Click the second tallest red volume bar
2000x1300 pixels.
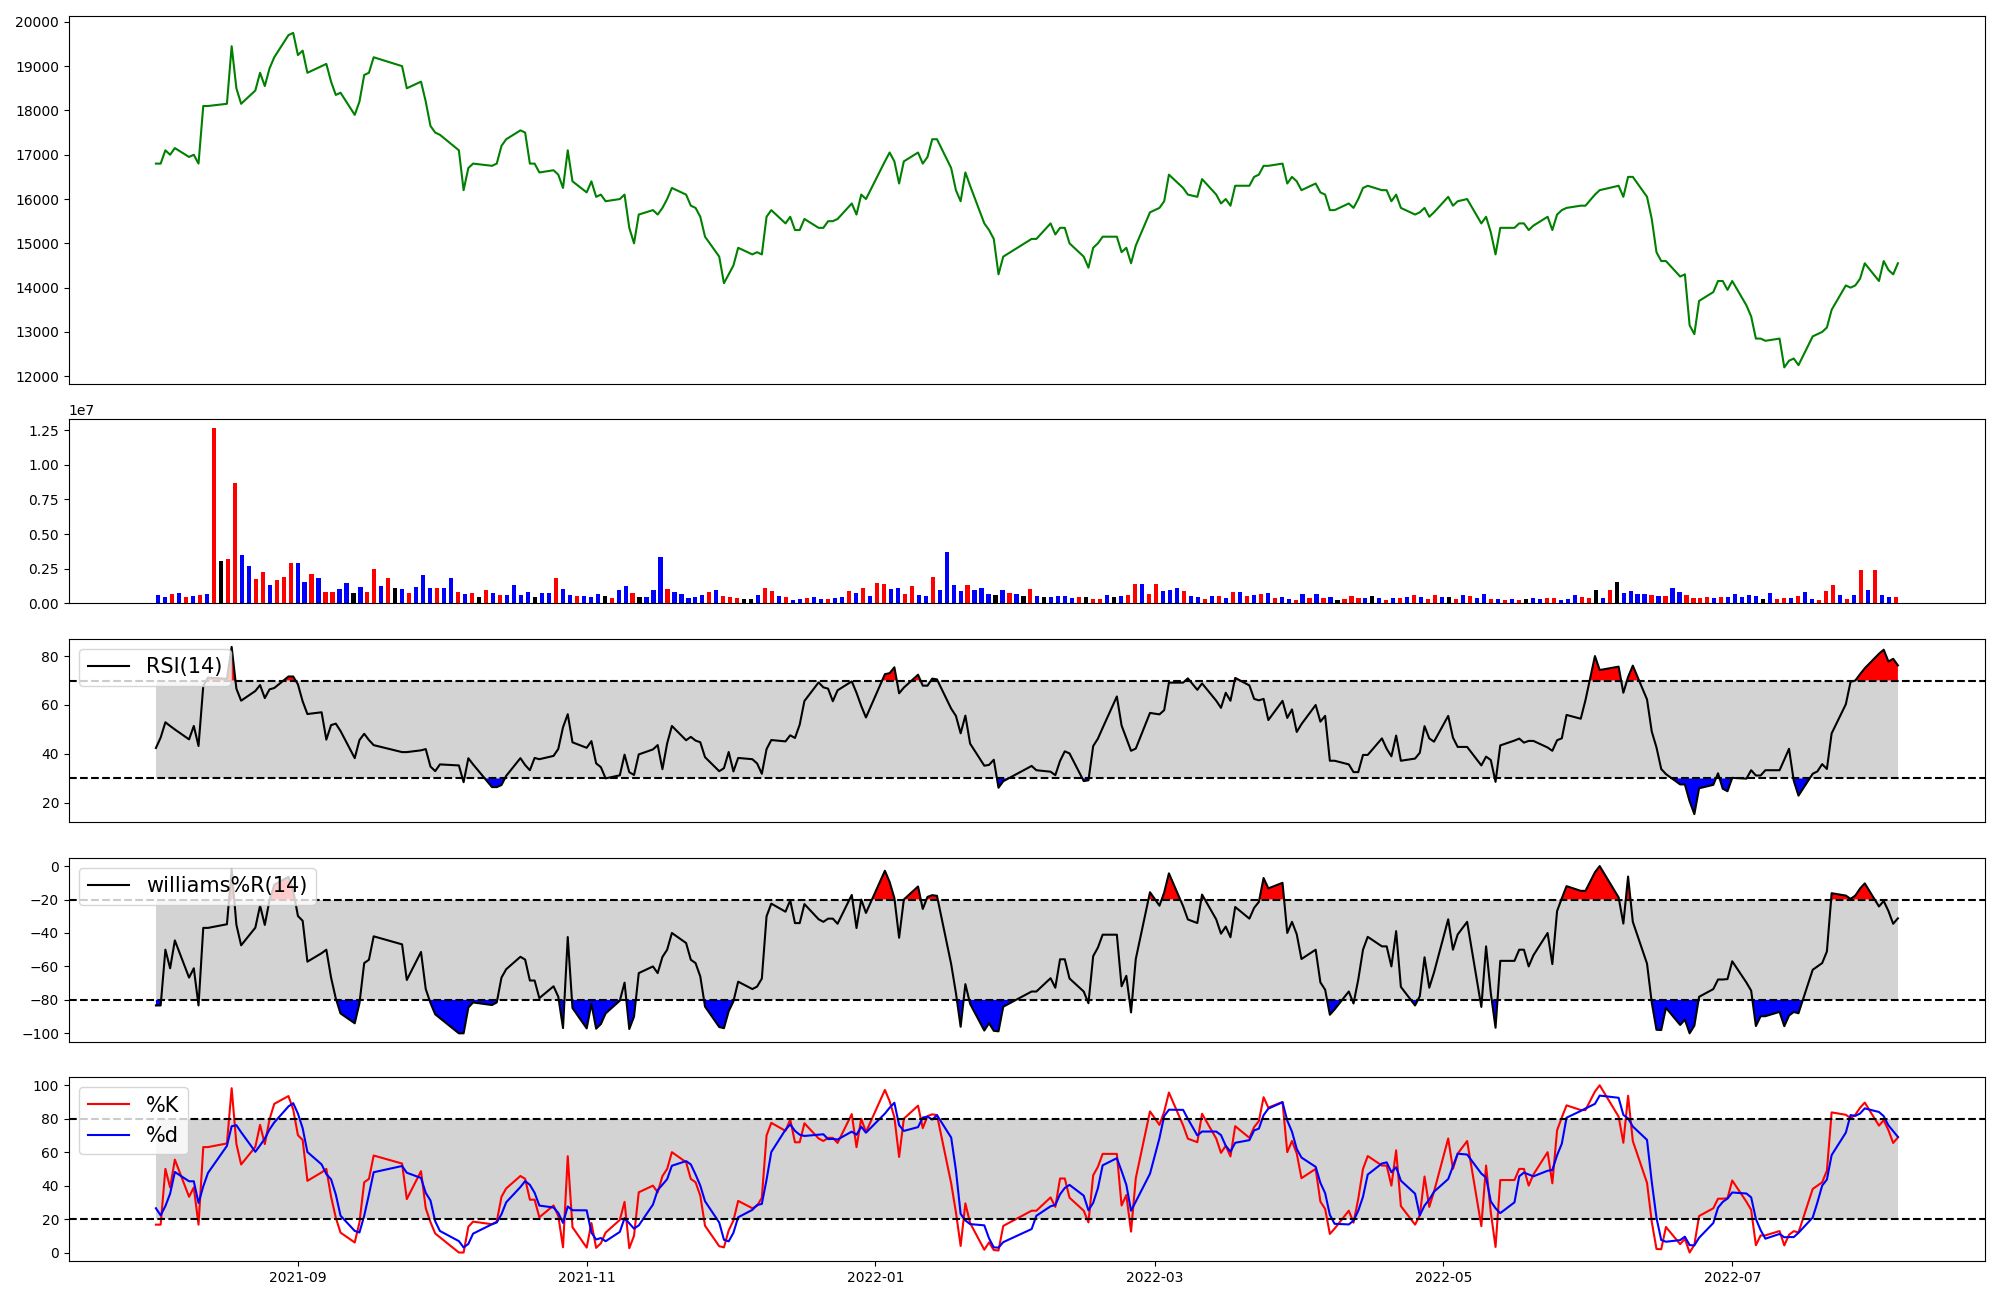tap(235, 543)
